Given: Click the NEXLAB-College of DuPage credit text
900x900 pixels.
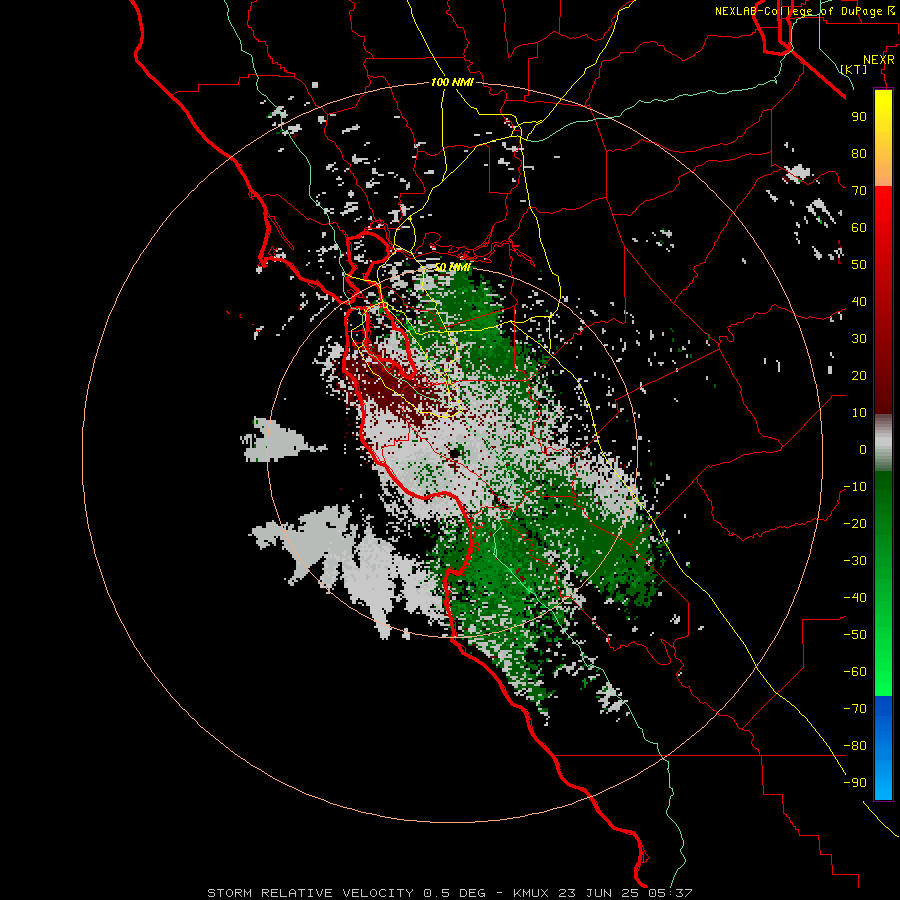Looking at the screenshot, I should (806, 11).
